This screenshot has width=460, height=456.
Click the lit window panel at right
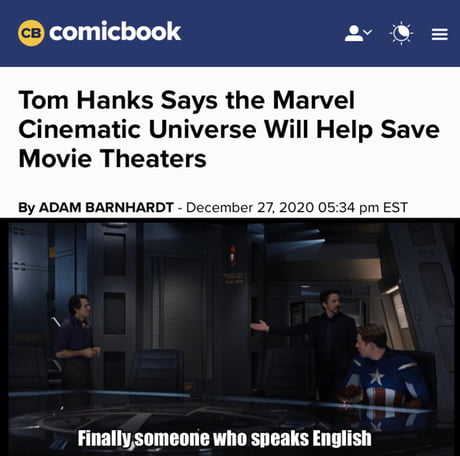400,310
